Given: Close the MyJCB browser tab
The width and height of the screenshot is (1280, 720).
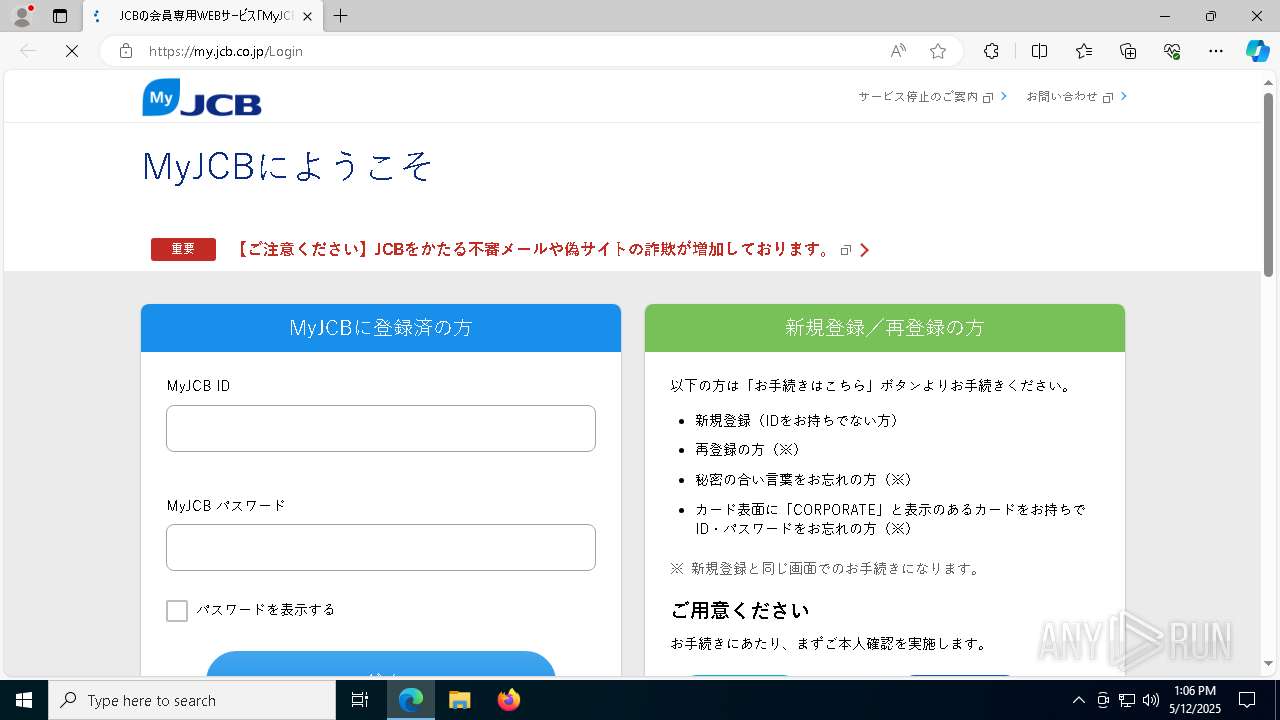Looking at the screenshot, I should (307, 16).
